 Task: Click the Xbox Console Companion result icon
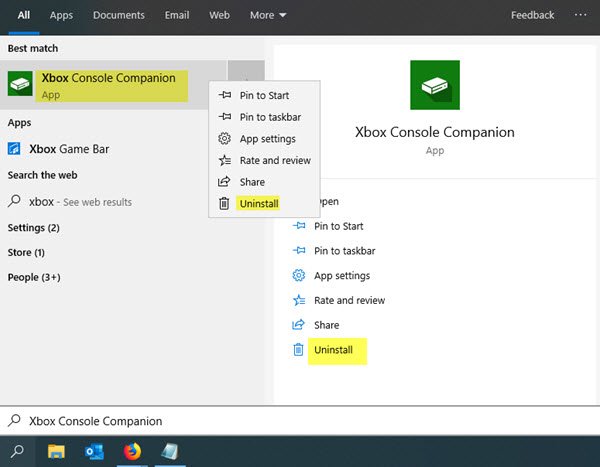coord(20,83)
